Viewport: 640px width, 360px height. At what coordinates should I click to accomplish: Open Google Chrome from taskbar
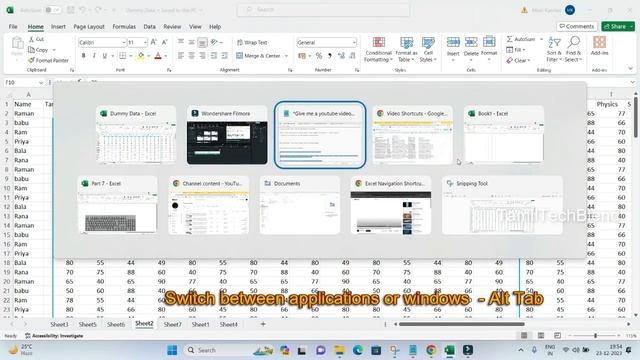point(431,350)
